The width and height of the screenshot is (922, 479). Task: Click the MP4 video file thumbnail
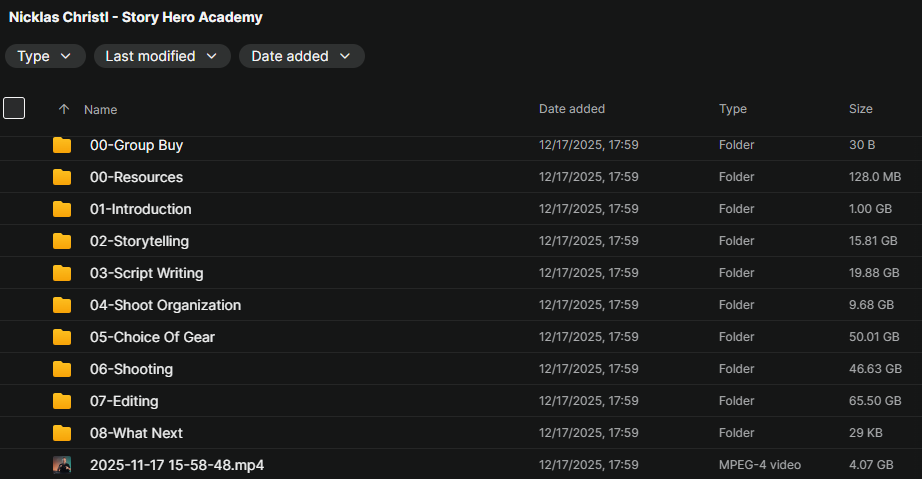[x=62, y=465]
